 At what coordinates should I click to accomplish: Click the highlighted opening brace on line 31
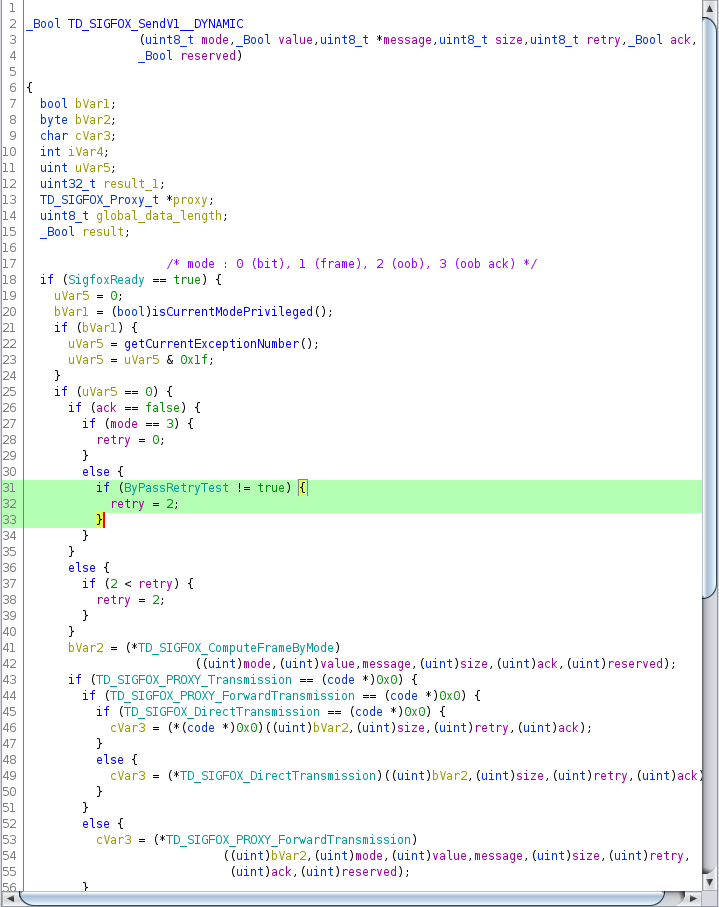tap(303, 488)
